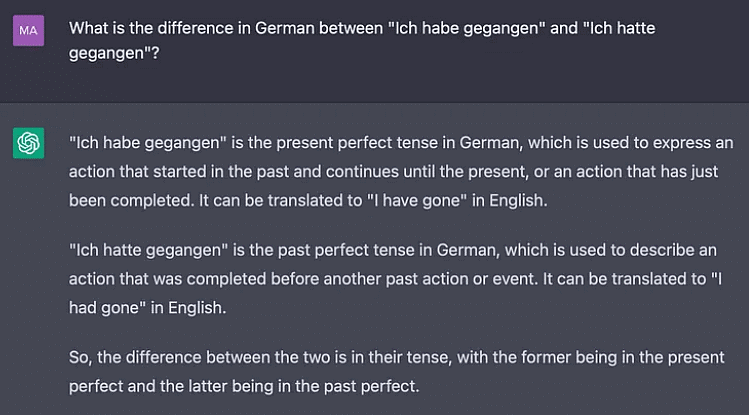Click "Ich hatte" at the end of the question's first line

tap(619, 28)
